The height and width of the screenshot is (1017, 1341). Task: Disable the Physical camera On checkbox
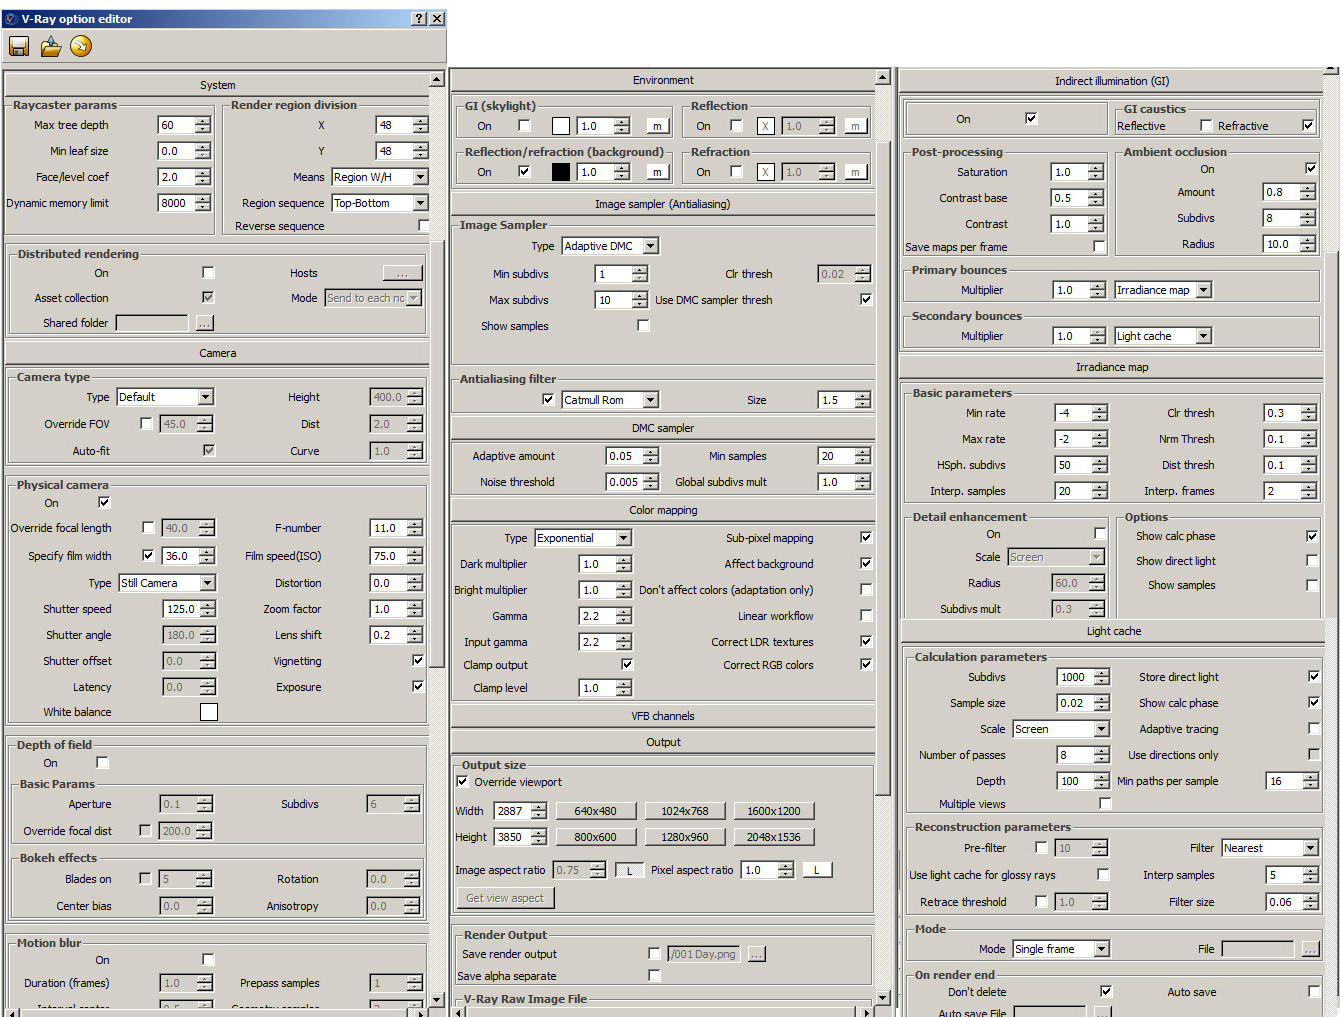point(104,502)
